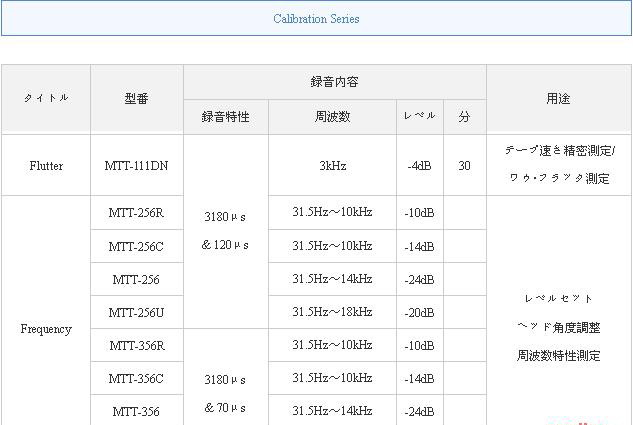This screenshot has height=425, width=633.
Task: Click the 用途 column header
Action: (558, 99)
